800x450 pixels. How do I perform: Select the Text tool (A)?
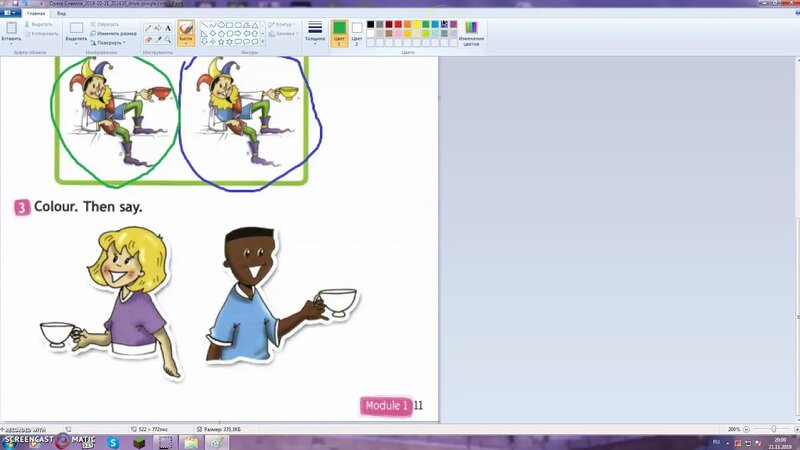point(168,28)
